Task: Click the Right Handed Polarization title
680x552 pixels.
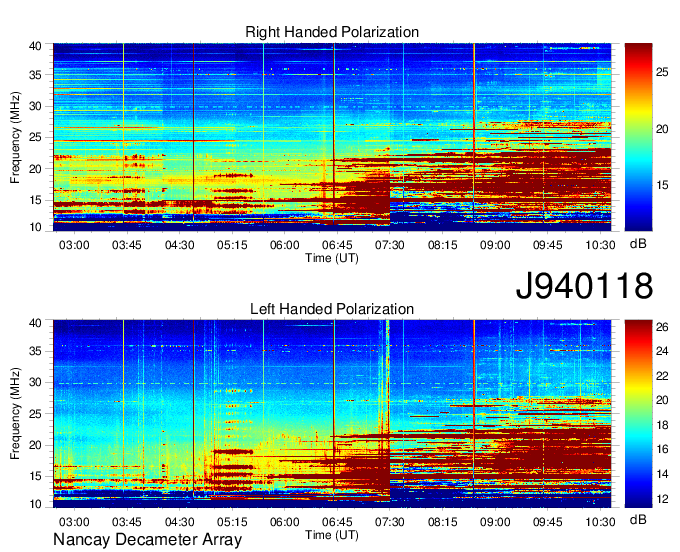Action: click(332, 32)
